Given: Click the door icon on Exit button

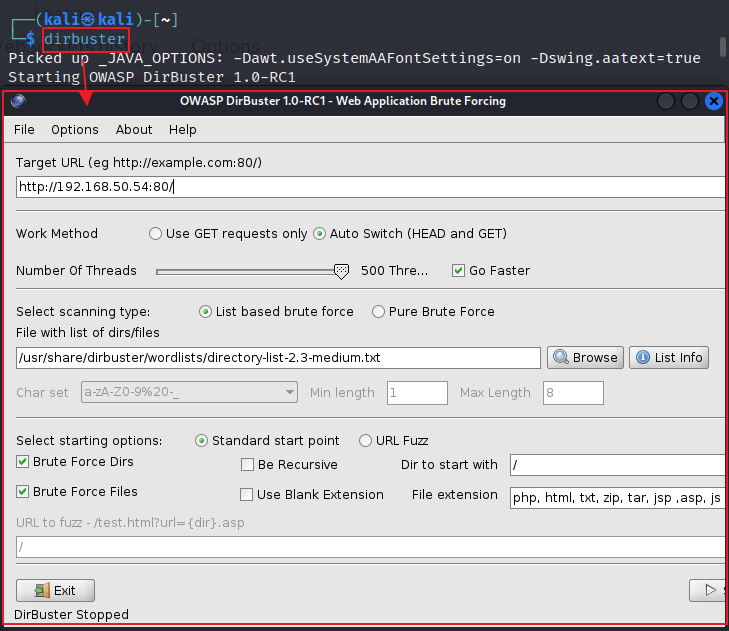Looking at the screenshot, I should tap(42, 591).
